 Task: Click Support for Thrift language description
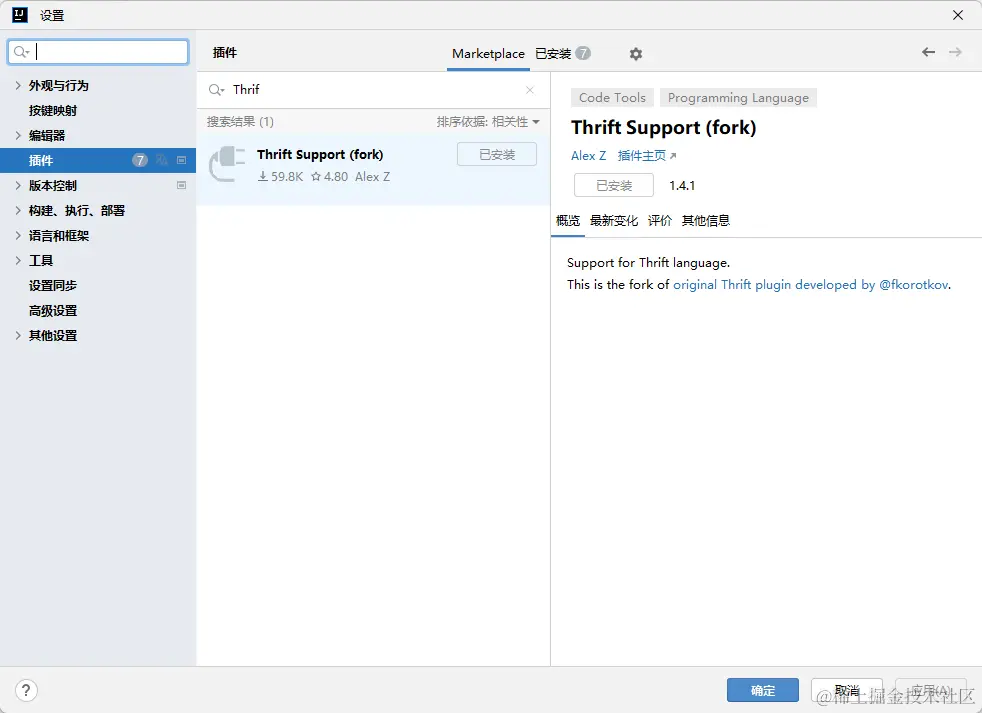(x=648, y=263)
